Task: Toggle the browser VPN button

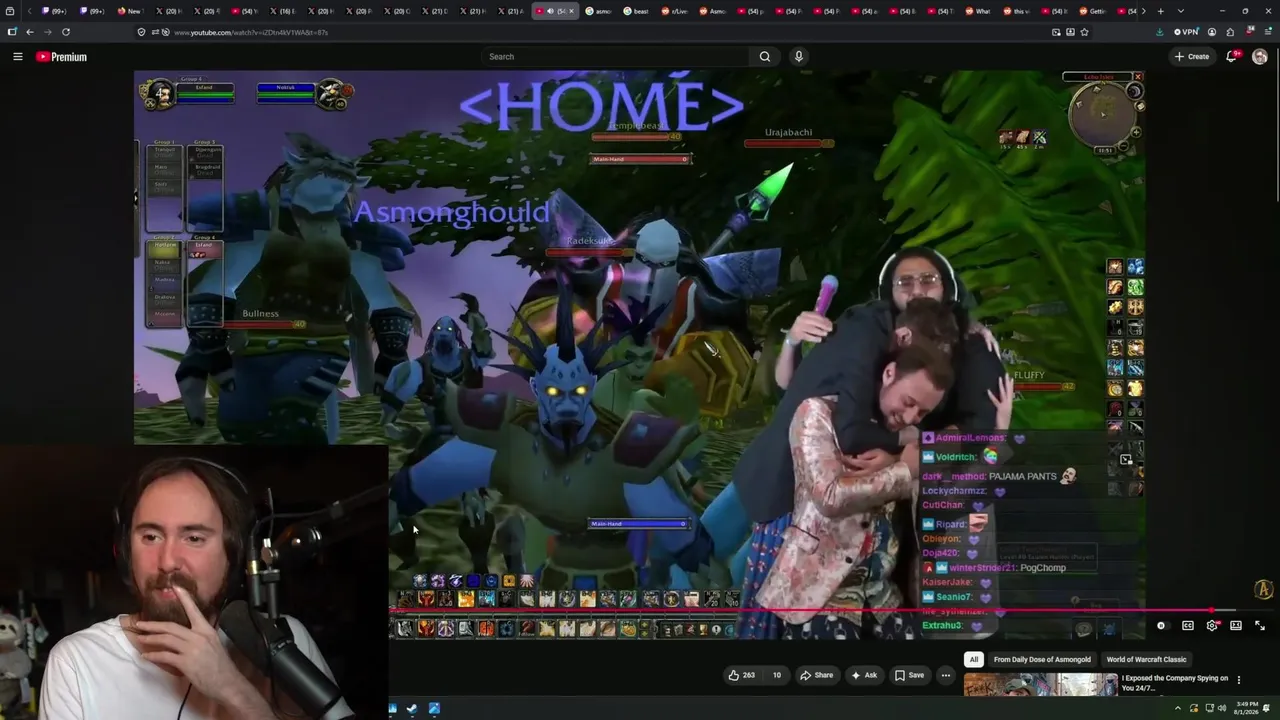Action: 1186,32
